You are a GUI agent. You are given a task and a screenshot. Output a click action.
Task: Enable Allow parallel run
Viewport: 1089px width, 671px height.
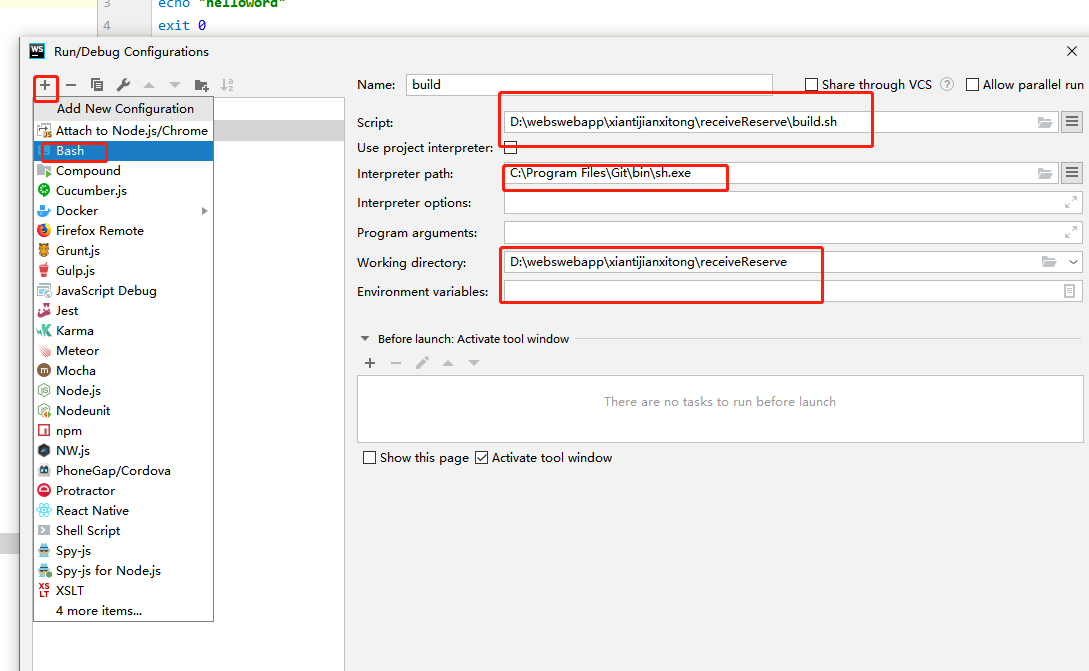pyautogui.click(x=971, y=84)
